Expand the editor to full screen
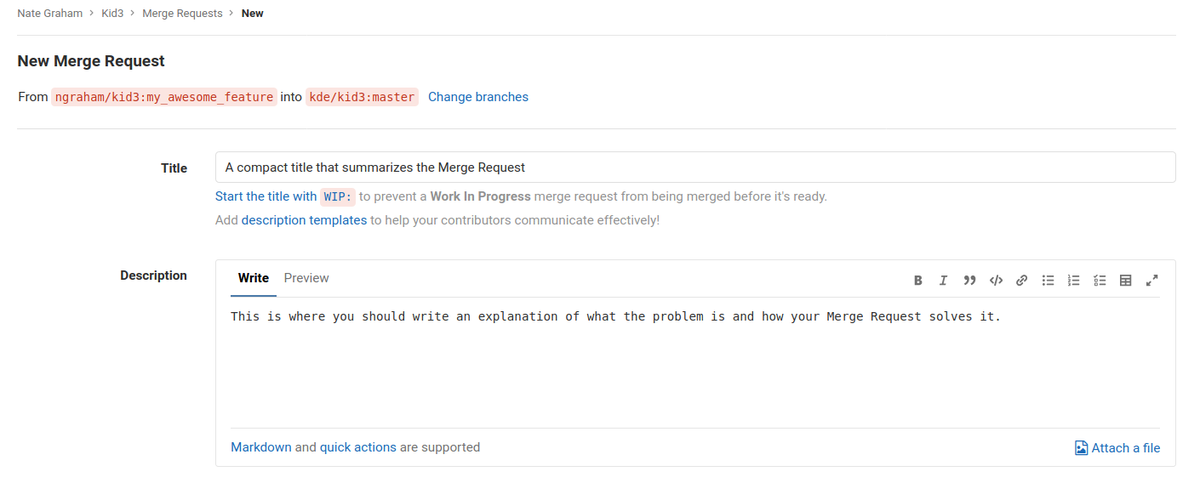Image resolution: width=1200 pixels, height=500 pixels. pos(1152,281)
